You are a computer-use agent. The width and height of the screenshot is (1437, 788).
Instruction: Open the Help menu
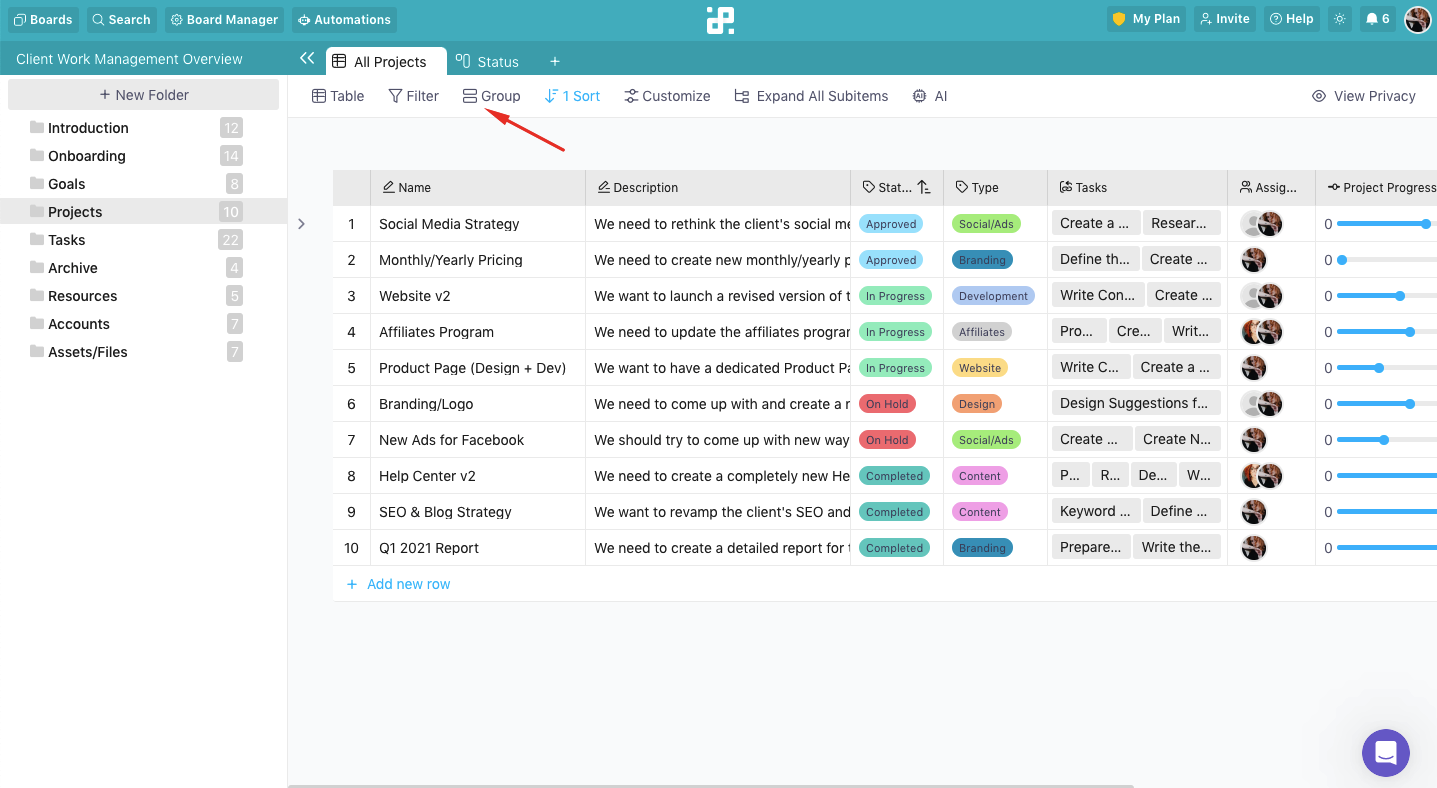click(x=1291, y=19)
